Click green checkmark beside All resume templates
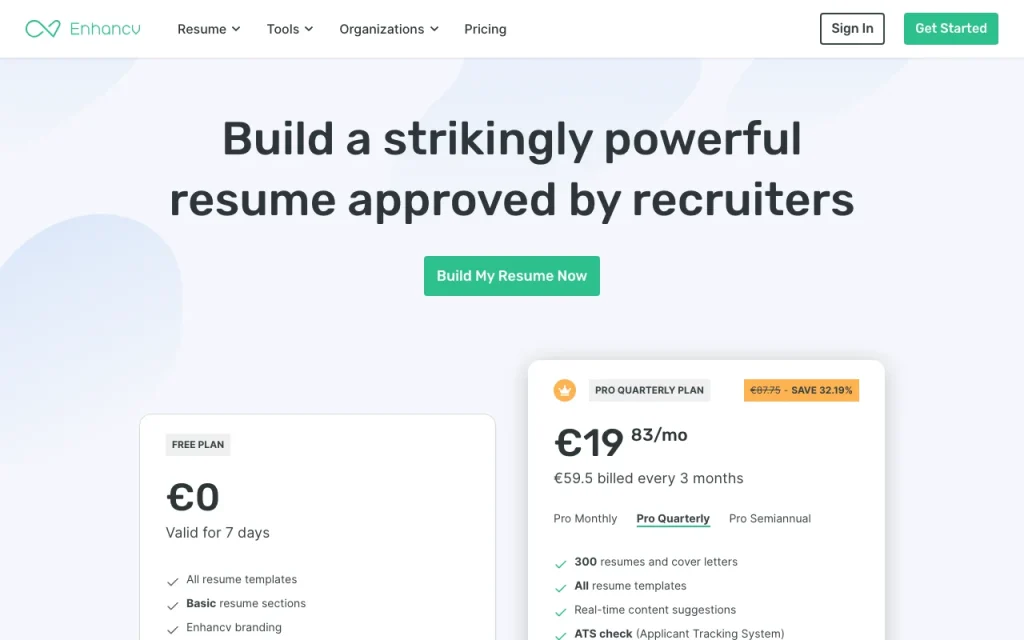Viewport: 1024px width, 640px height. pyautogui.click(x=560, y=588)
